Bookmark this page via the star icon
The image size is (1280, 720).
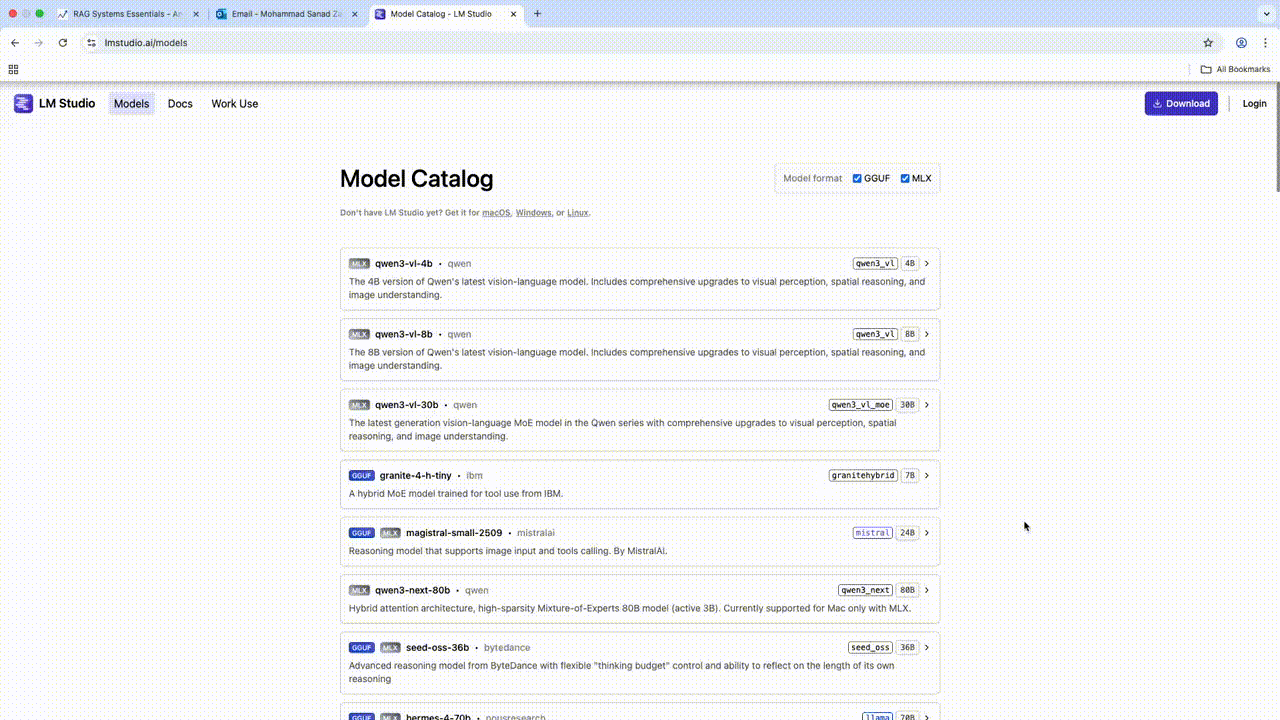click(1208, 43)
